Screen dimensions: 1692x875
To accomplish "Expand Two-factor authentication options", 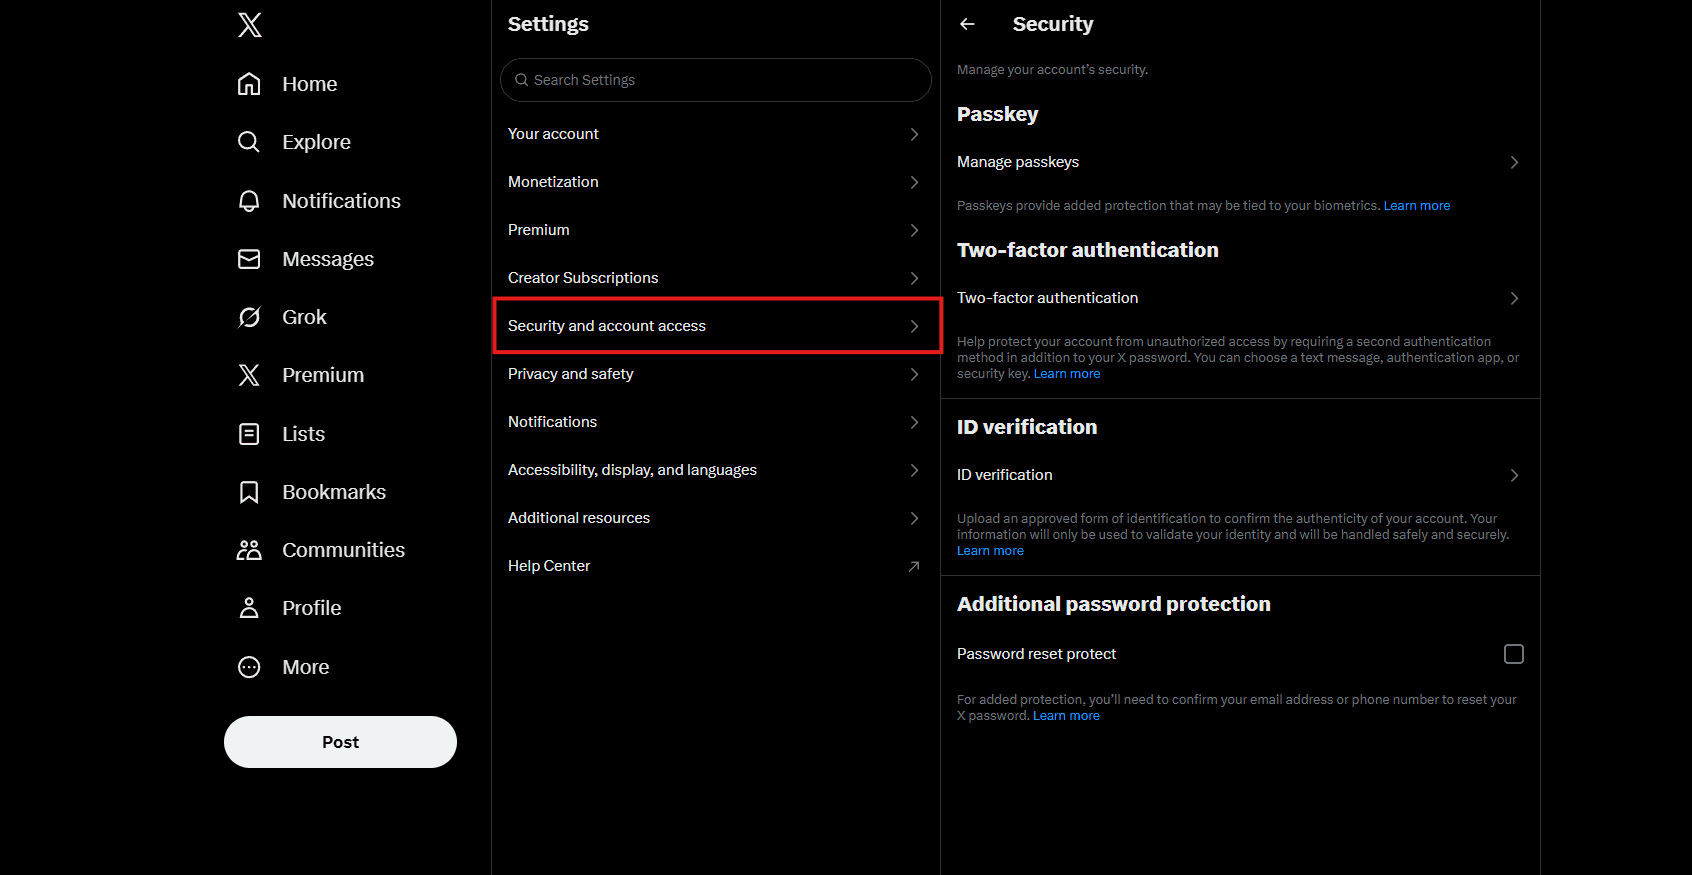I will pyautogui.click(x=1240, y=297).
